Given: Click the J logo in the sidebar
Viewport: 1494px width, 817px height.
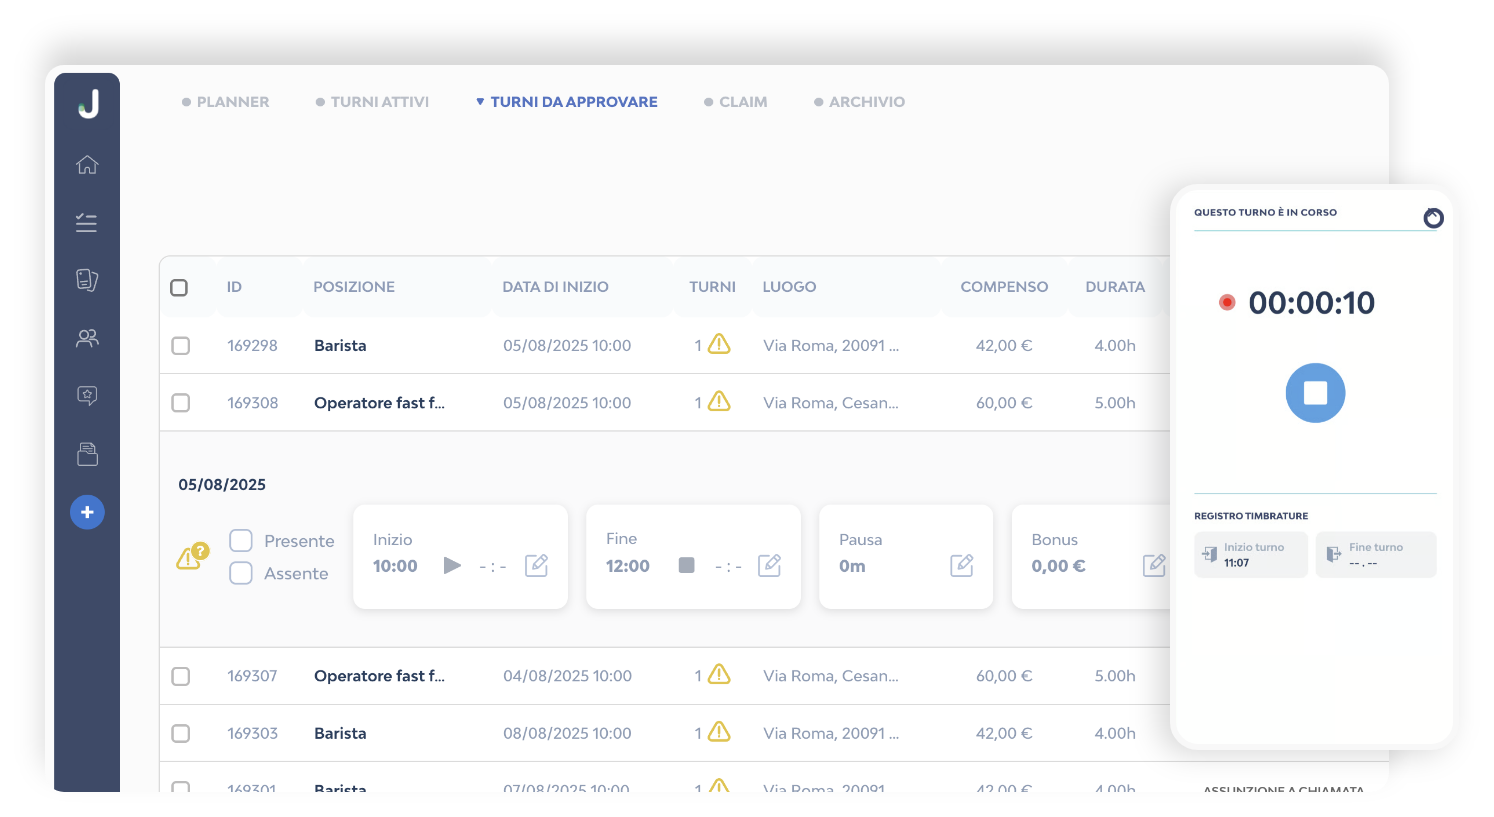Looking at the screenshot, I should 89,103.
